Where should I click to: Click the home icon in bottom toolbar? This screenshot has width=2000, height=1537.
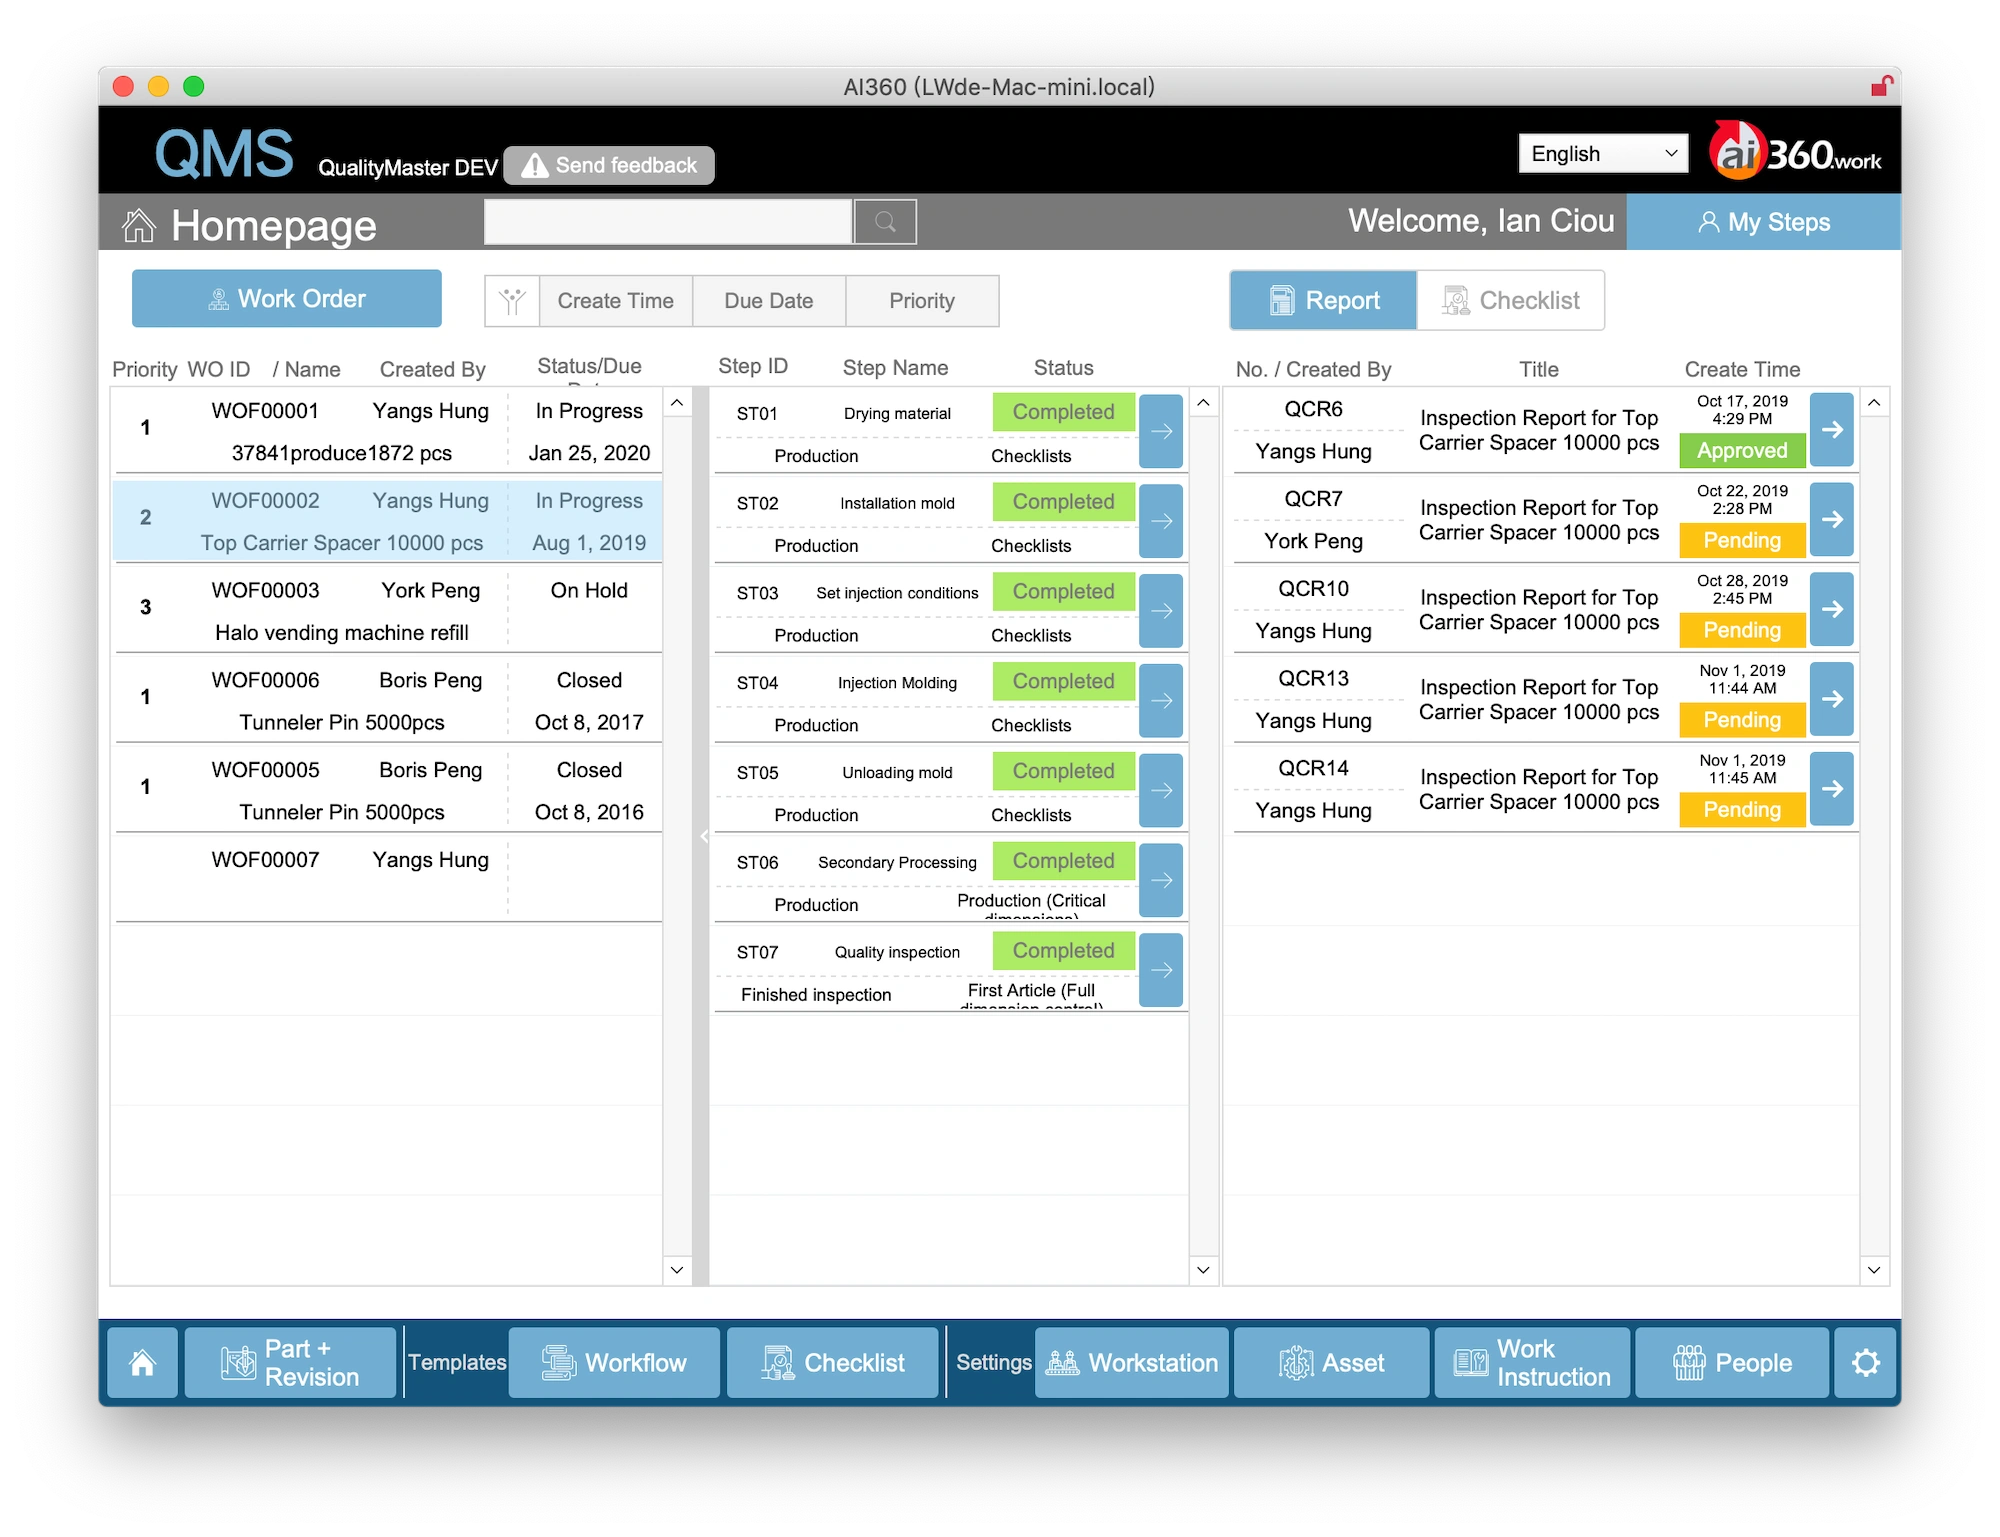pos(142,1363)
